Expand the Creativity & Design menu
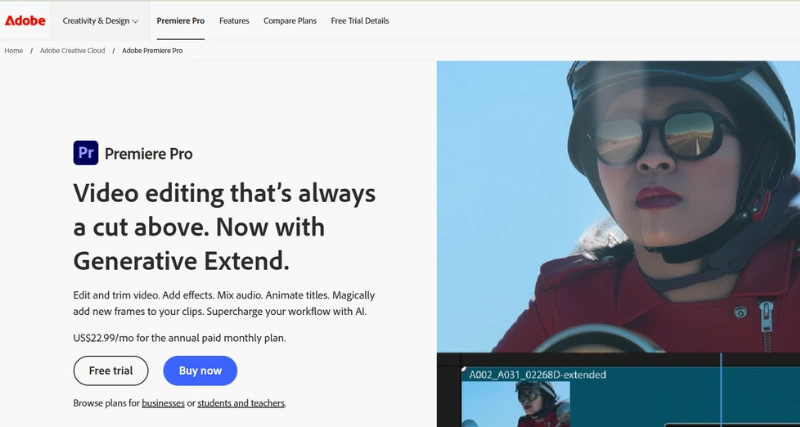This screenshot has width=800, height=427. [x=99, y=21]
